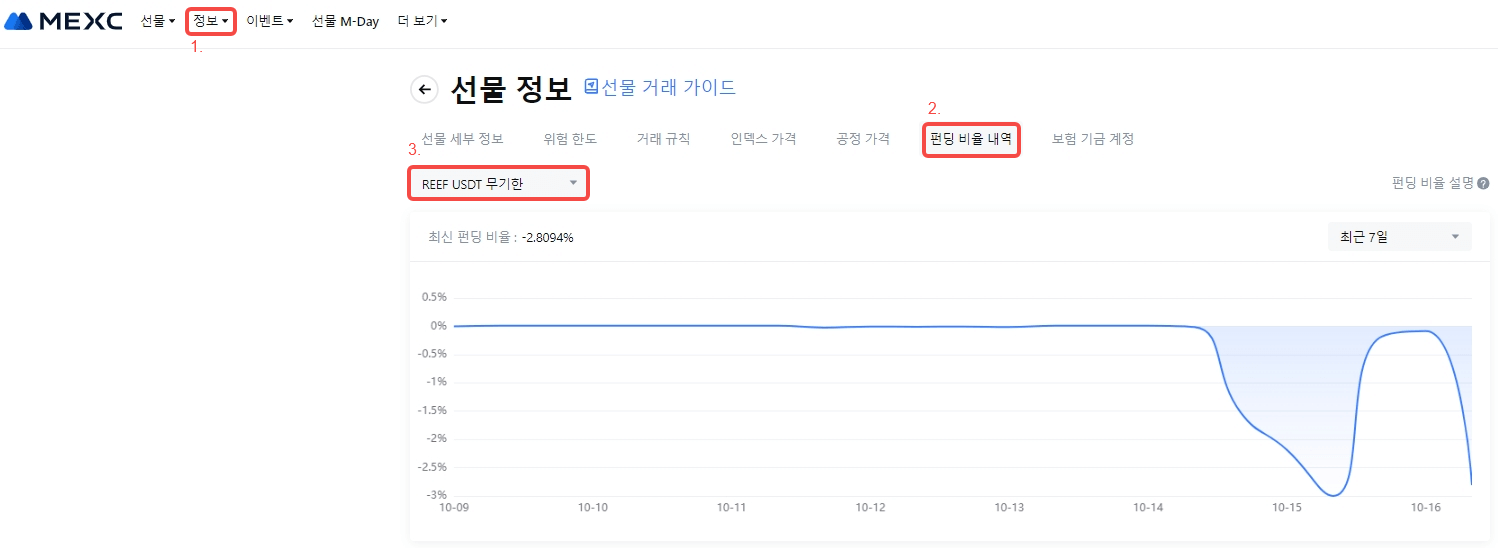Viewport: 1498px width, 548px height.
Task: Open the 더 보기 menu
Action: click(x=422, y=21)
